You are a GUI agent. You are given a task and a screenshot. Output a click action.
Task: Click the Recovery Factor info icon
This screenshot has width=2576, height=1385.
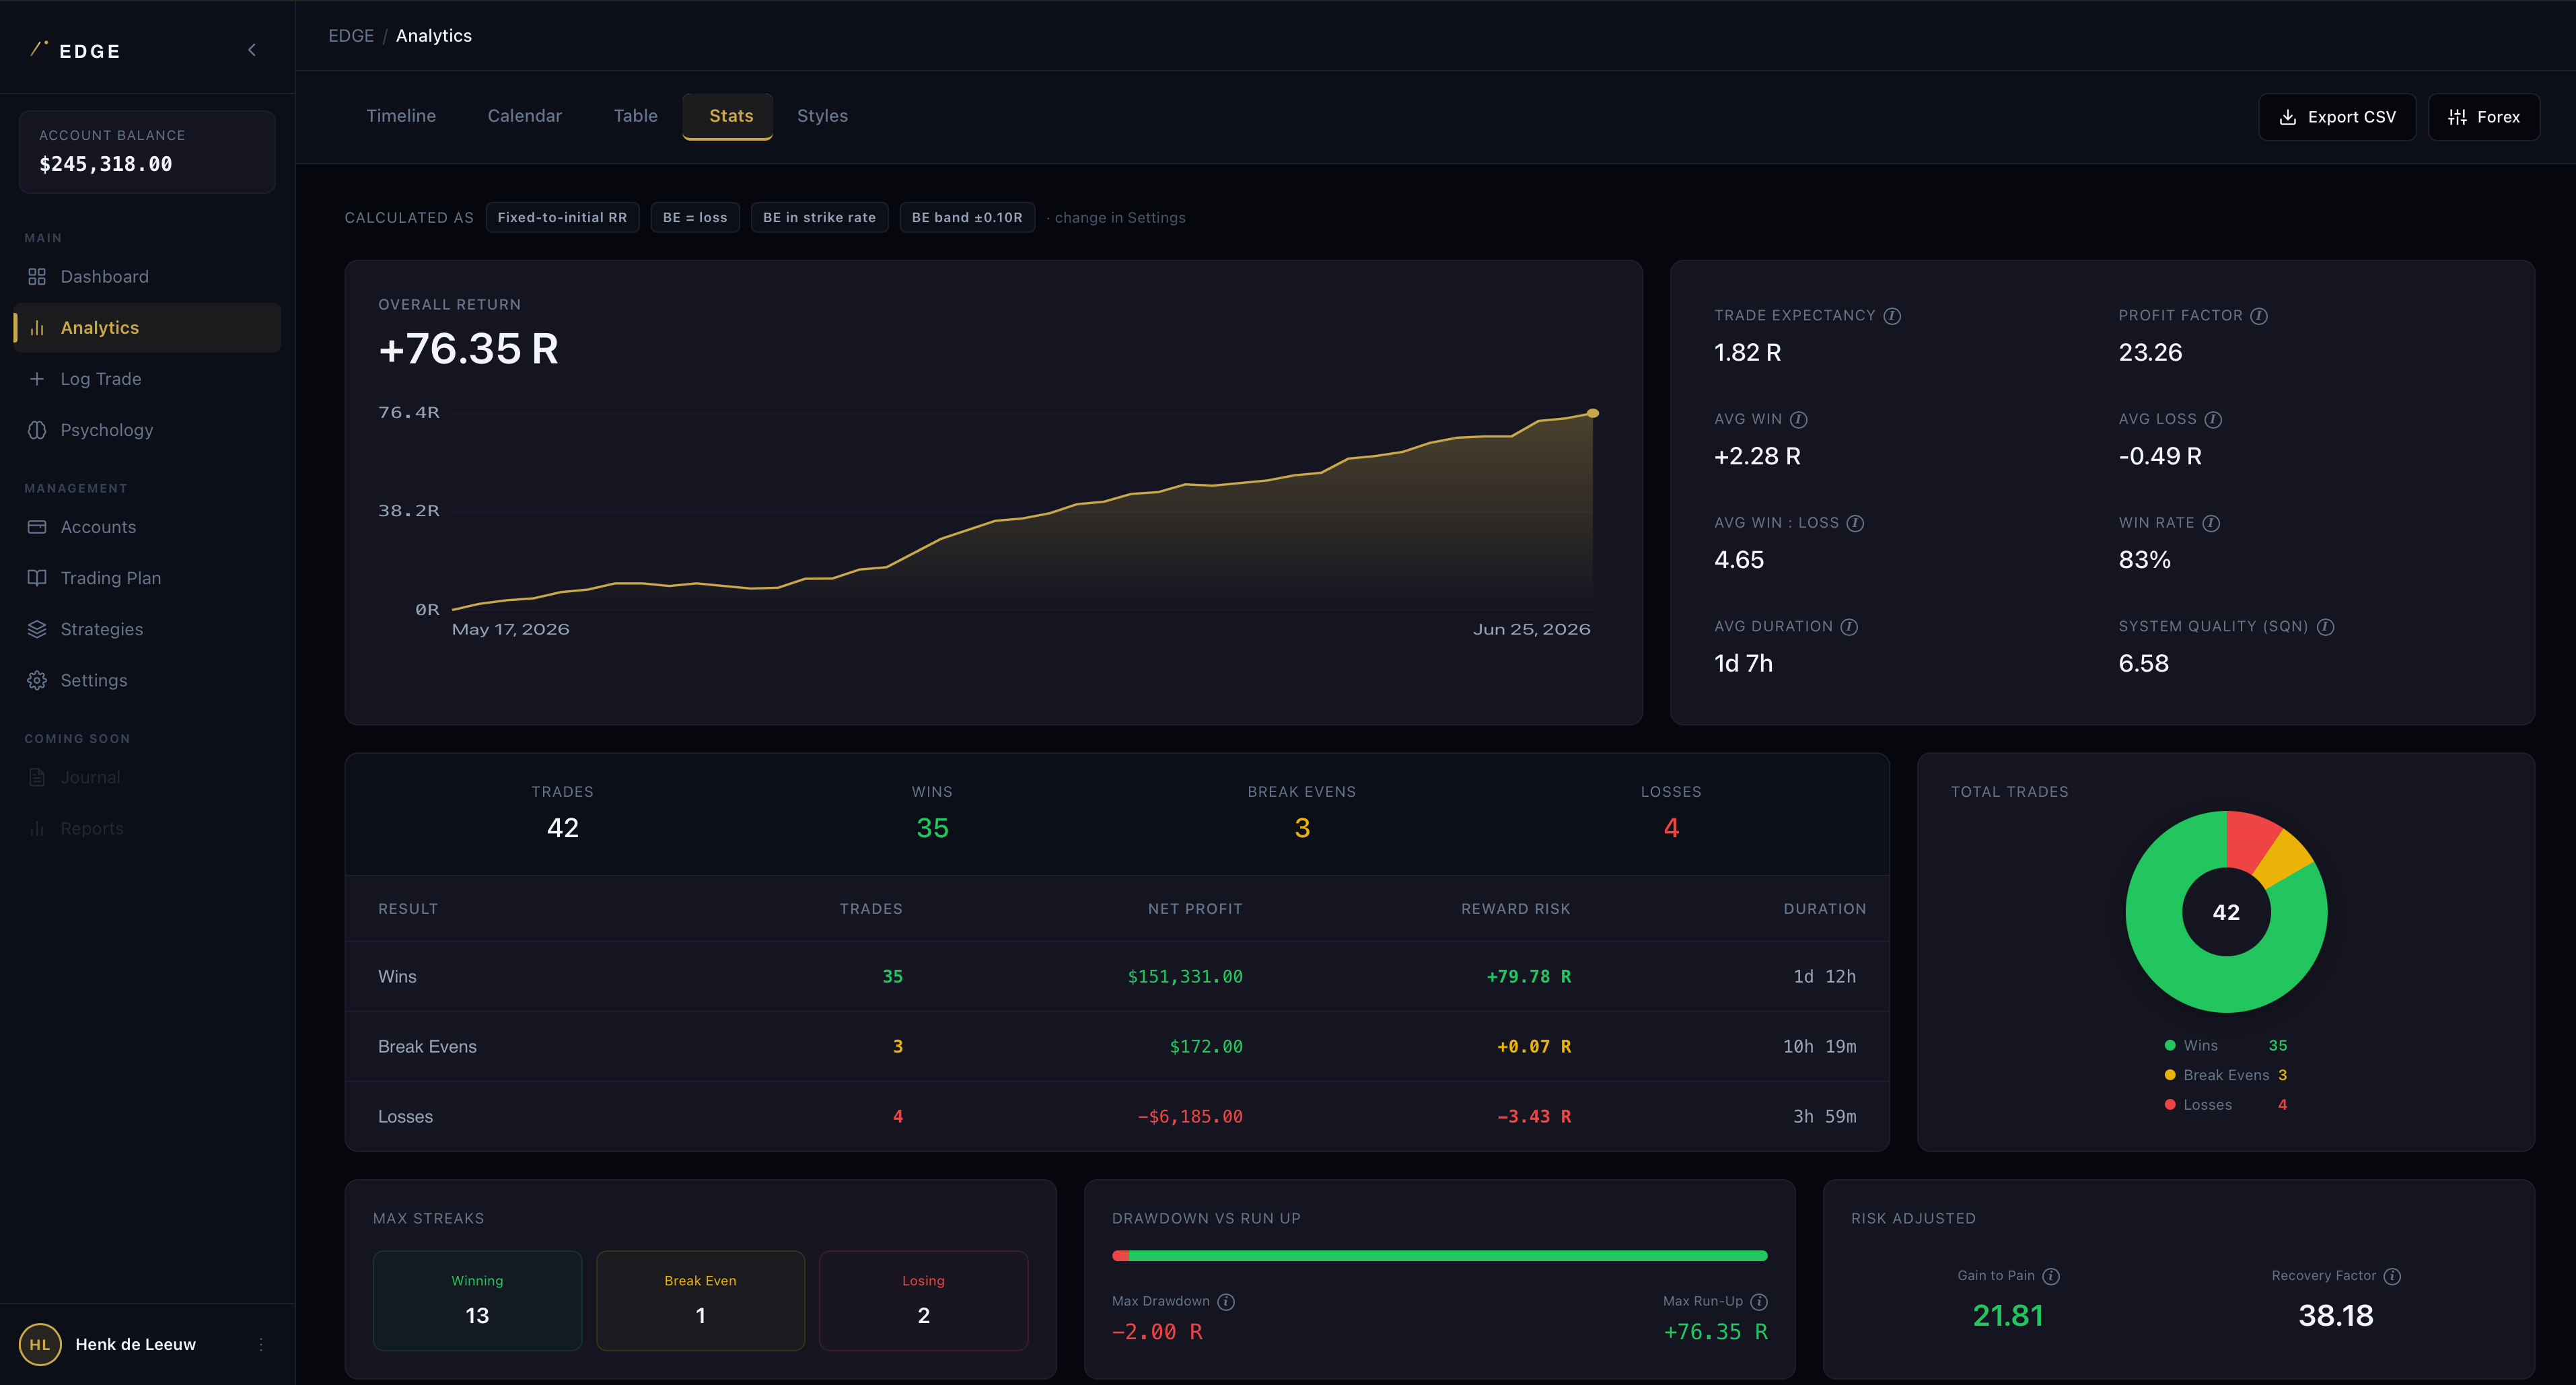(x=2392, y=1276)
